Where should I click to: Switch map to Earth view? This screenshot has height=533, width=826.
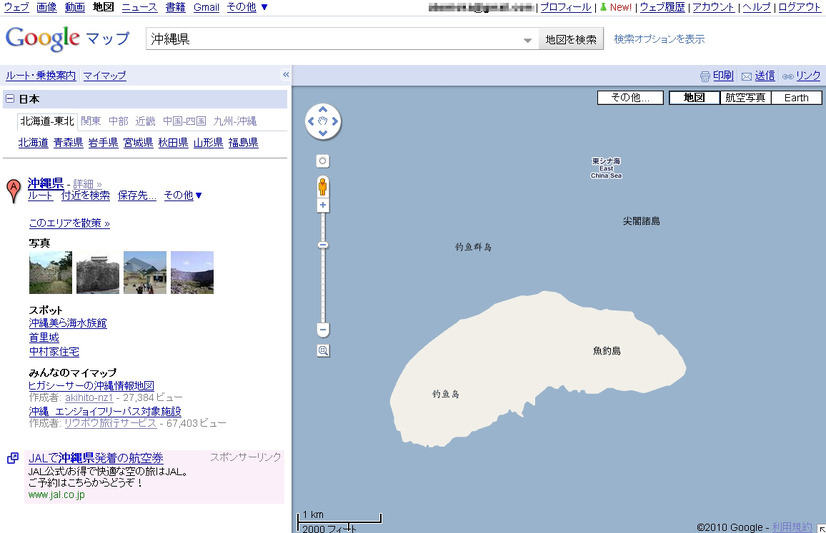[796, 98]
